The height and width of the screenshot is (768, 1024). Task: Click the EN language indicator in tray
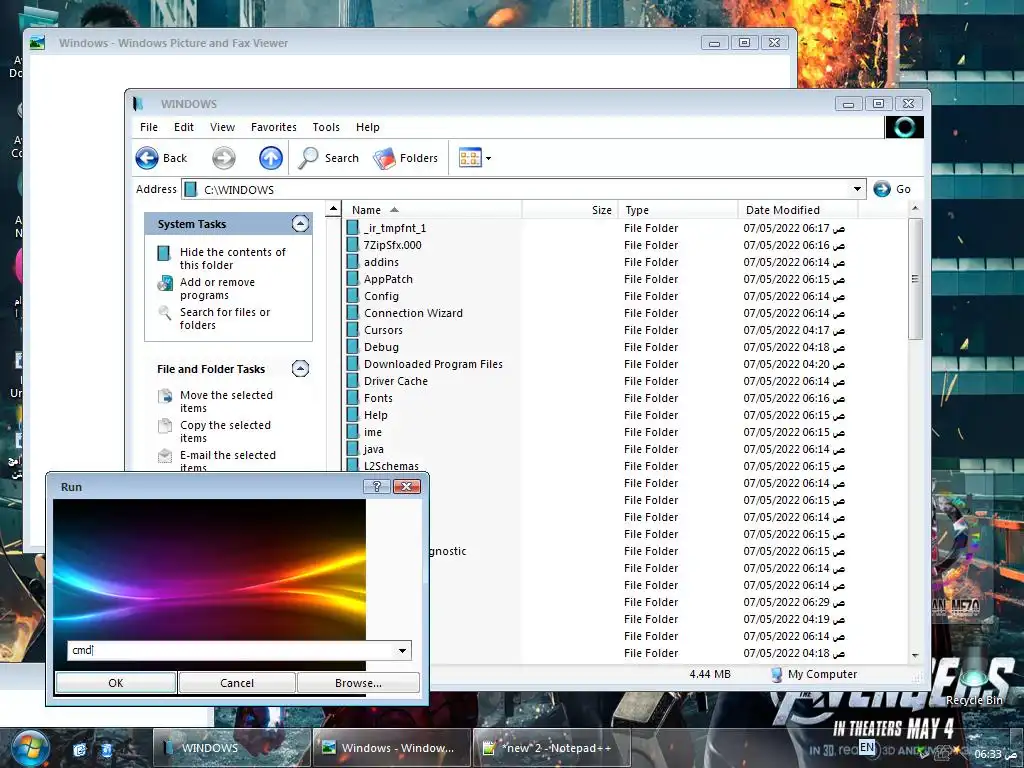click(867, 747)
